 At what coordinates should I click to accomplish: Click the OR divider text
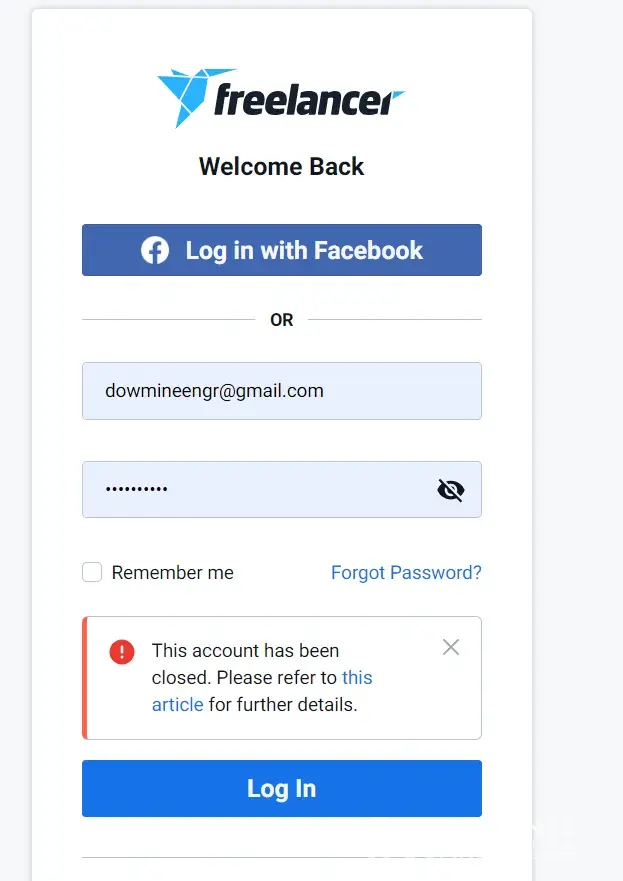tap(282, 320)
